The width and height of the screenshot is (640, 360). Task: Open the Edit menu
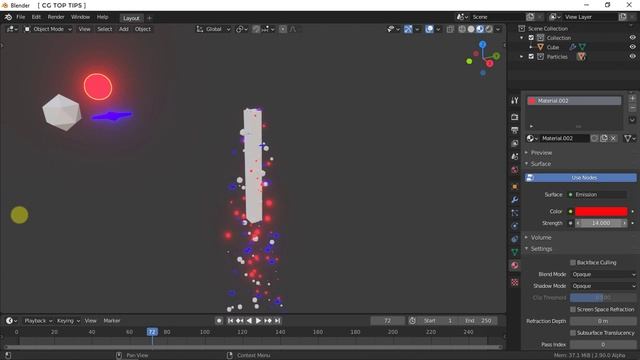pyautogui.click(x=36, y=17)
